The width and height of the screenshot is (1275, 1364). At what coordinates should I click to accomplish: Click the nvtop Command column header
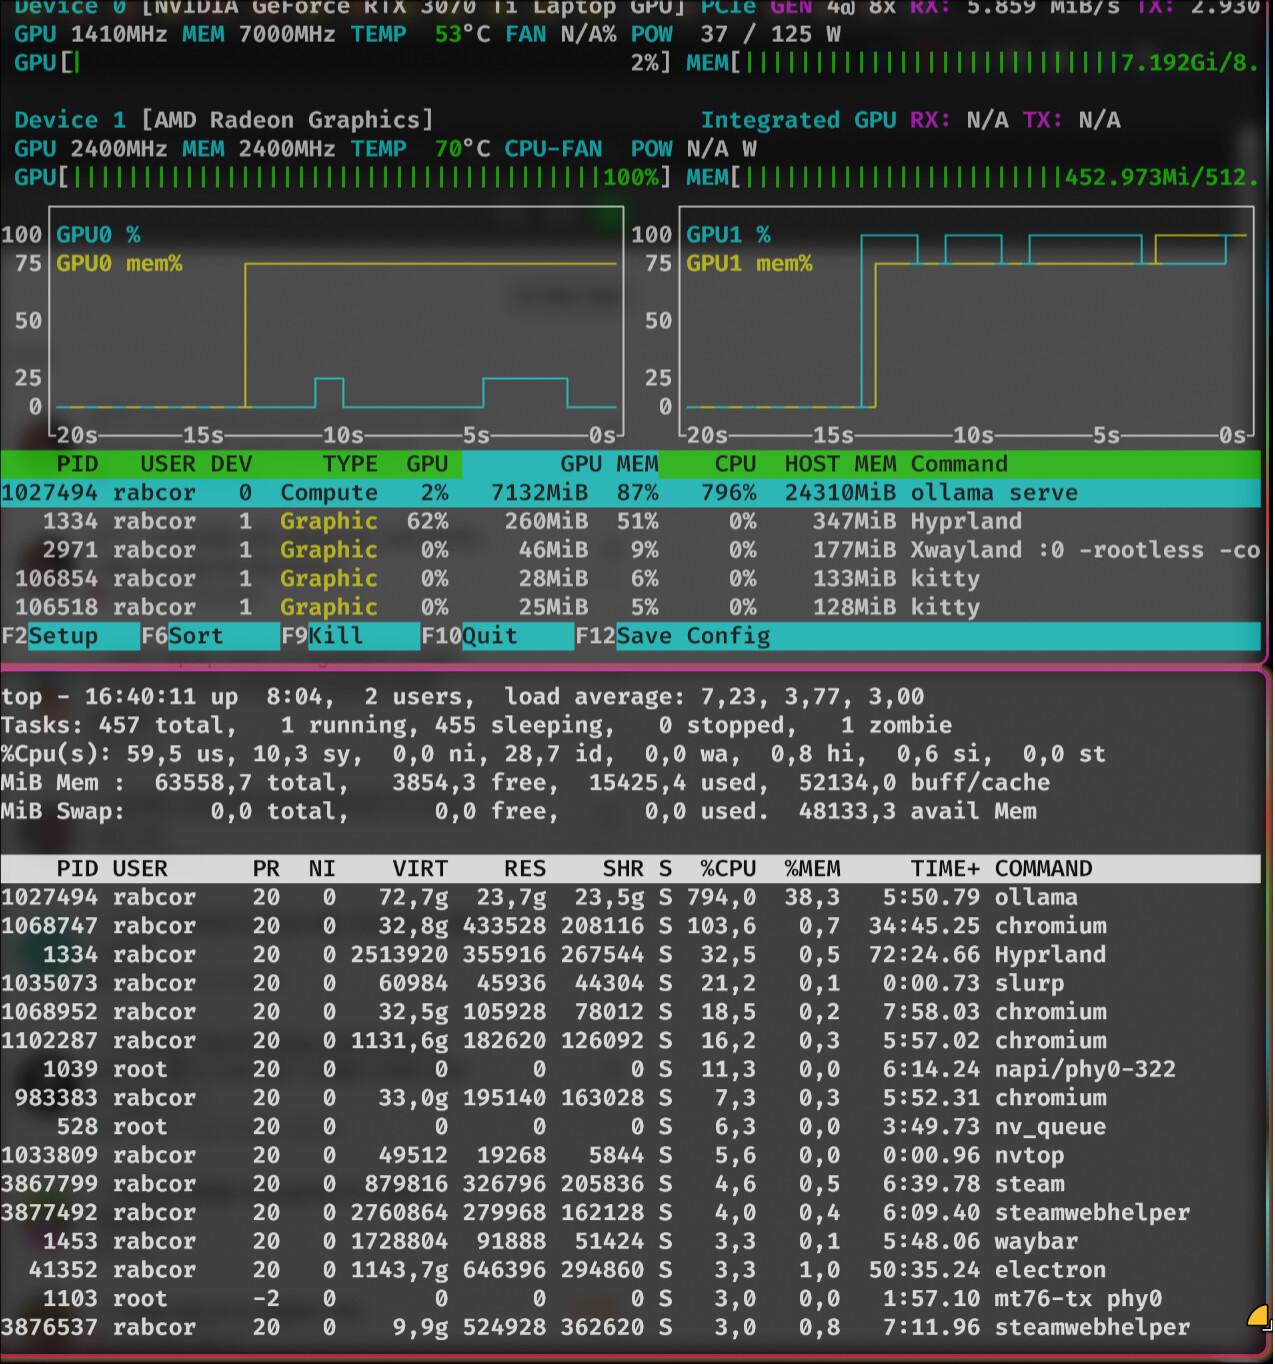pyautogui.click(x=958, y=464)
